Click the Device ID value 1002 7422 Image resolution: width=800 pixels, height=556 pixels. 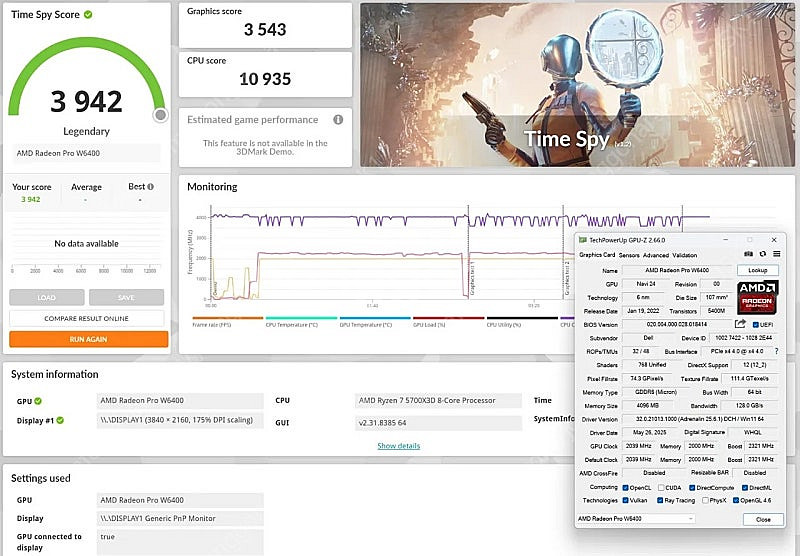click(x=743, y=338)
